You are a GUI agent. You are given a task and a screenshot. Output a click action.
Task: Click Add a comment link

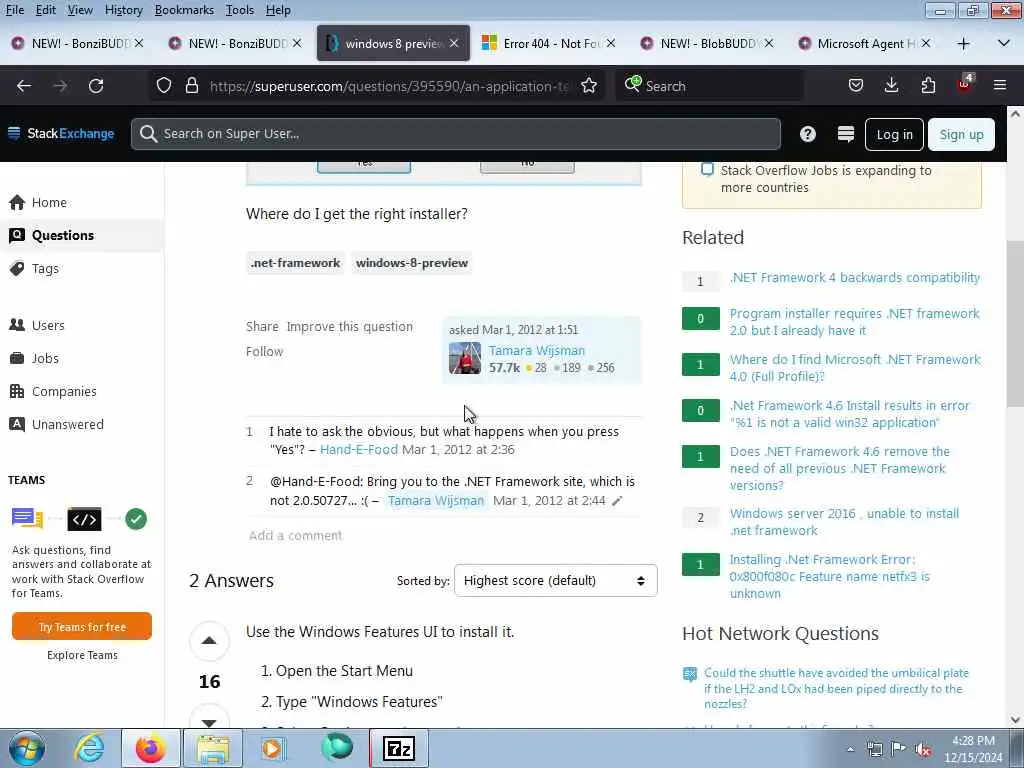[295, 536]
